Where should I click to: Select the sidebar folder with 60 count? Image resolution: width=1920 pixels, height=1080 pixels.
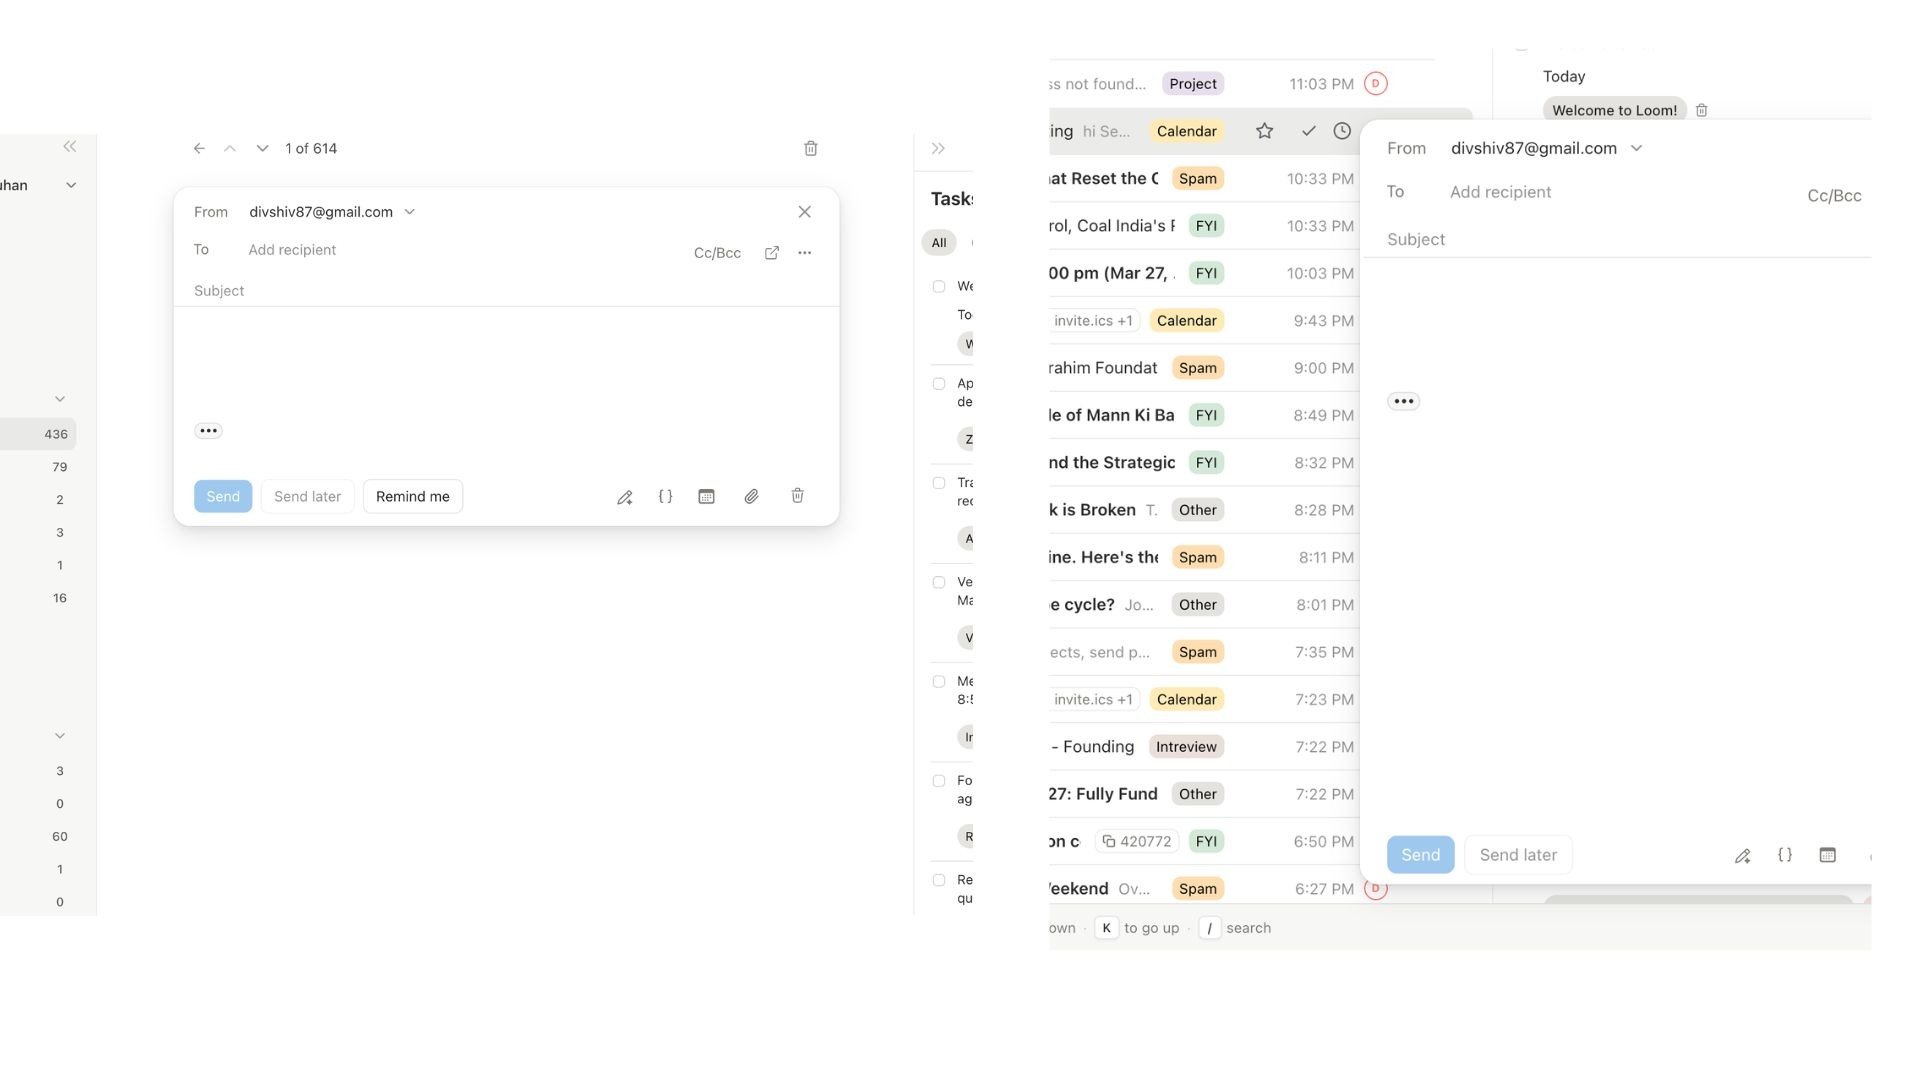click(38, 836)
